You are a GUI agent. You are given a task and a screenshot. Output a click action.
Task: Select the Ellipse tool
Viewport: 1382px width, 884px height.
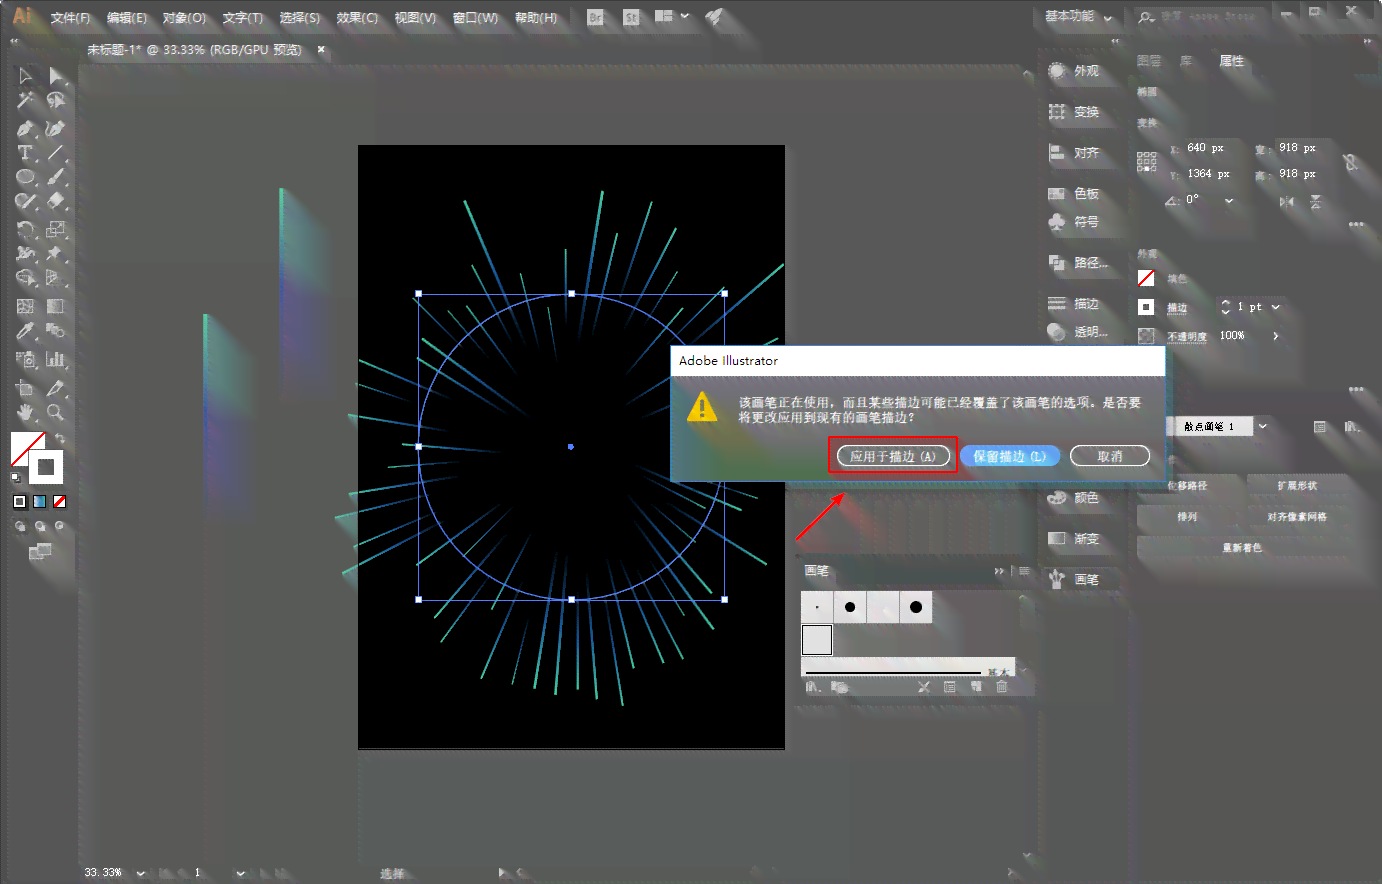click(x=25, y=178)
